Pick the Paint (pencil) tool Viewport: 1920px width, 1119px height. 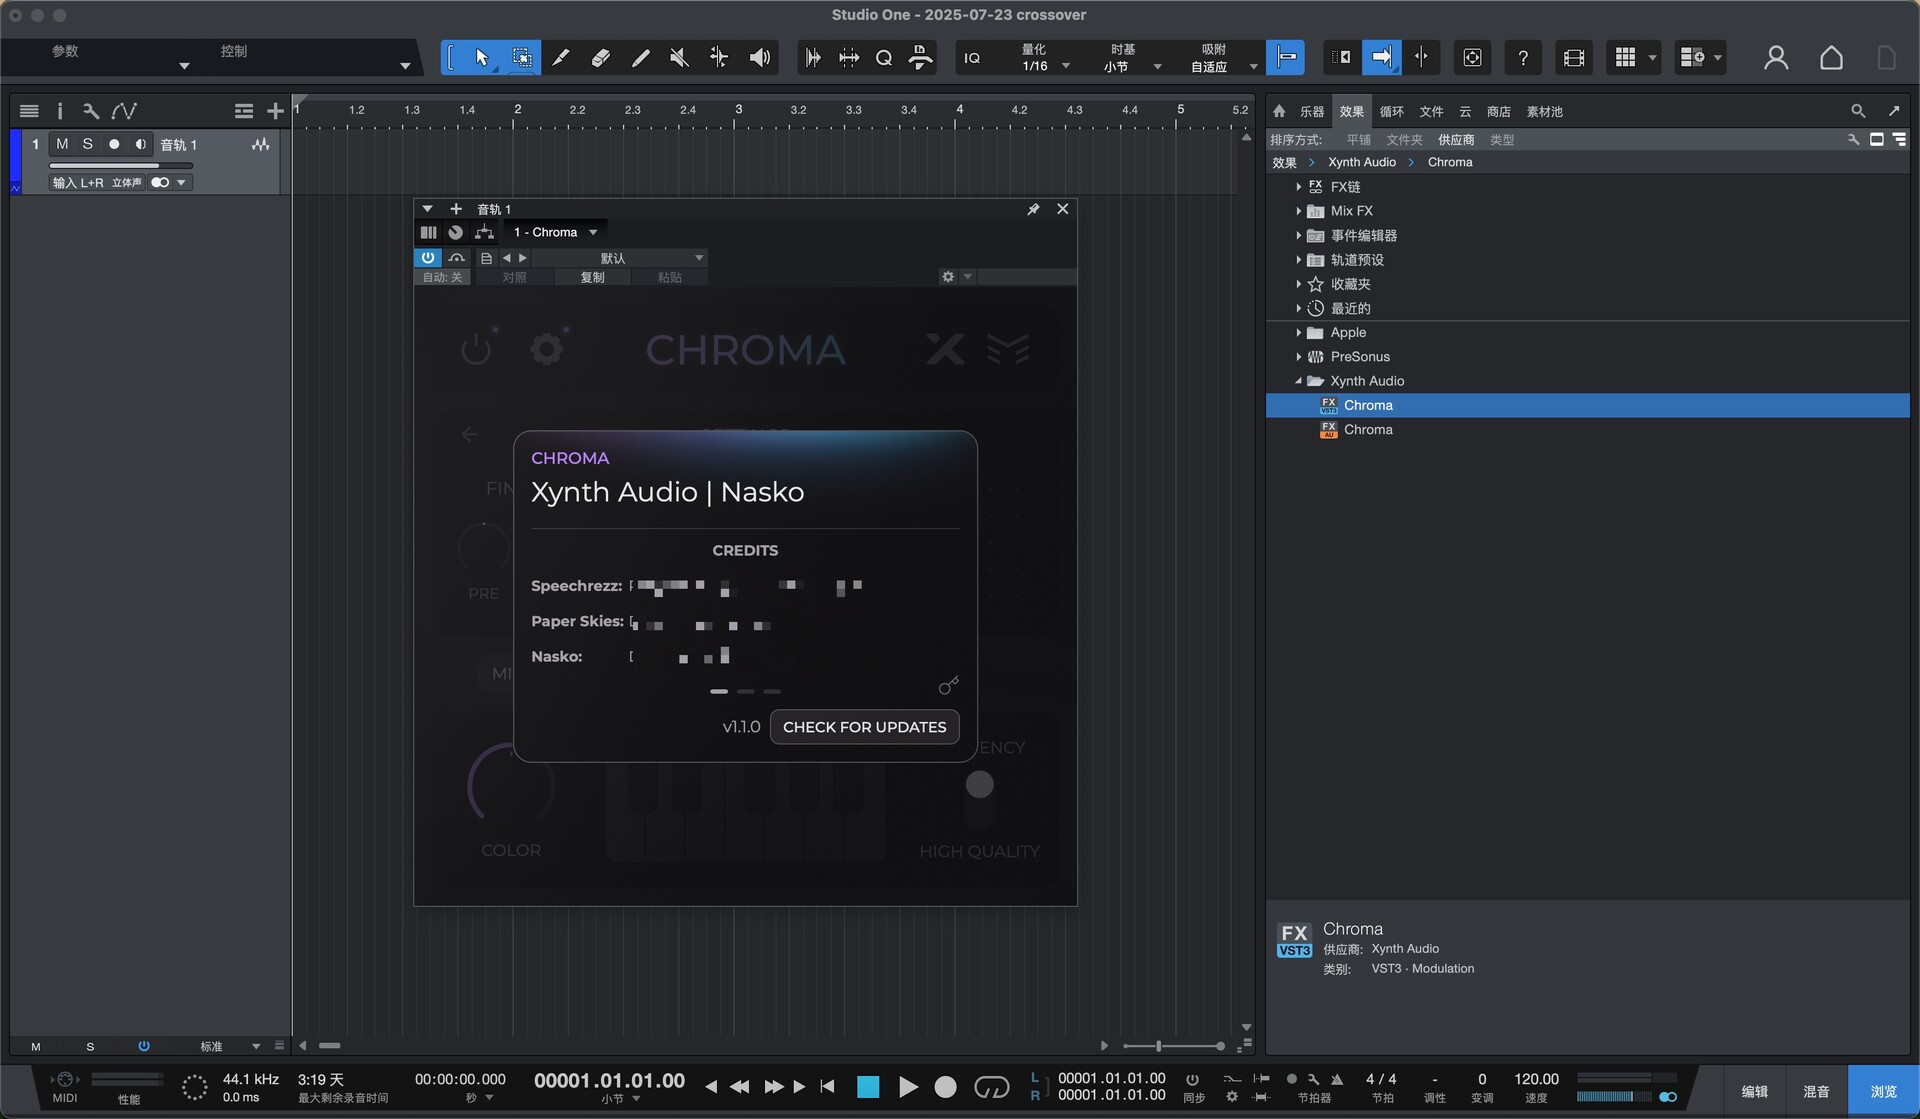pyautogui.click(x=640, y=58)
